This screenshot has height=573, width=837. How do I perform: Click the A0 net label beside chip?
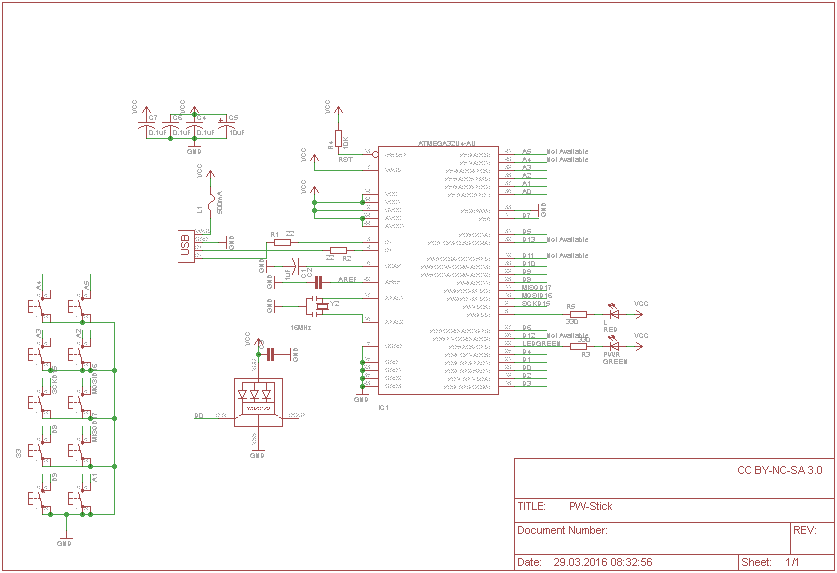(x=526, y=191)
